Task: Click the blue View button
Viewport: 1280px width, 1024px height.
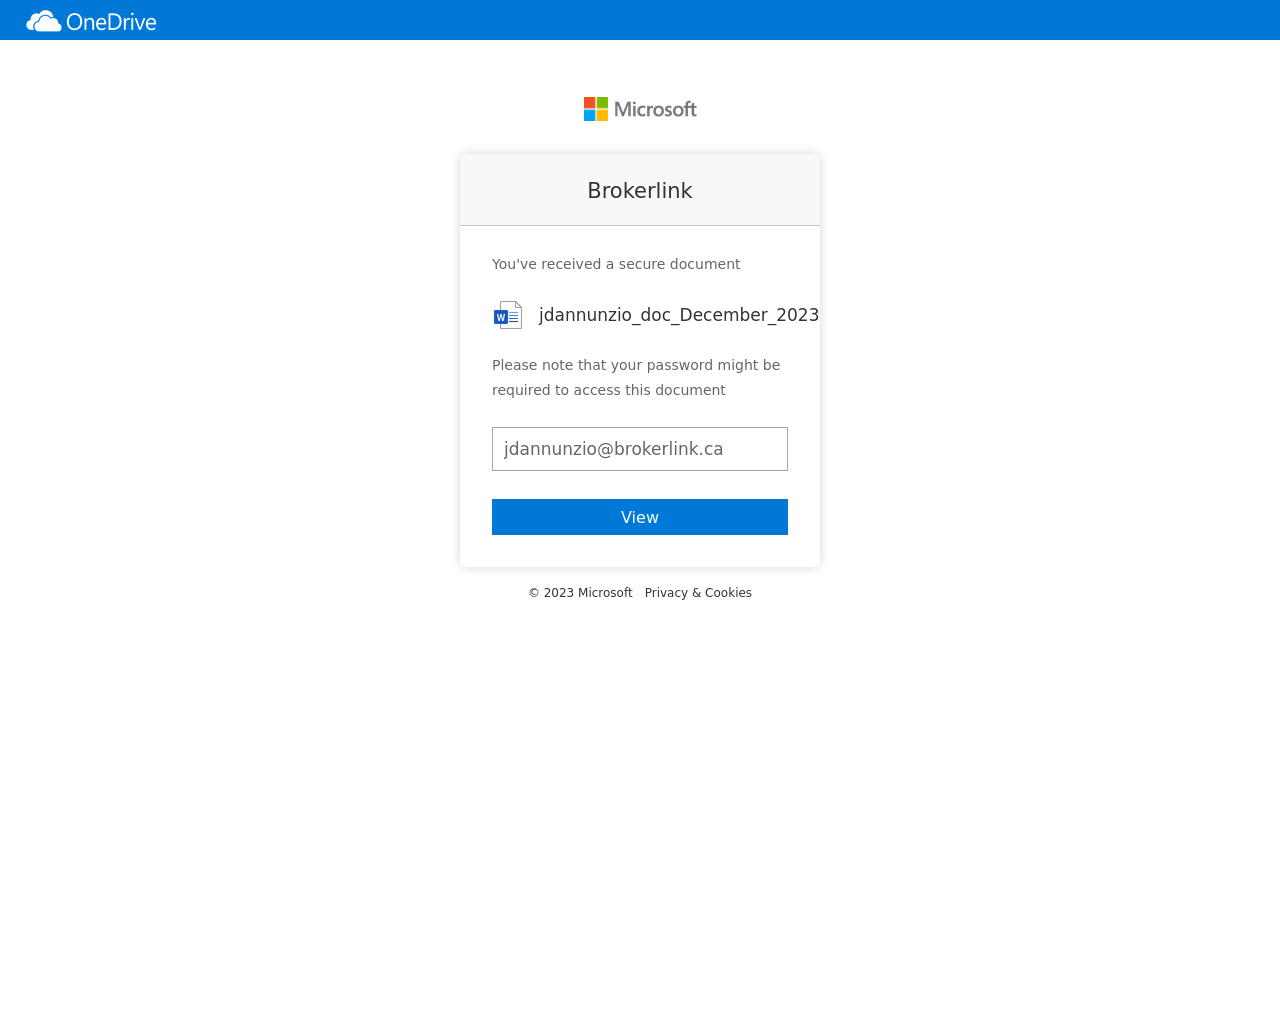Action: tap(640, 517)
